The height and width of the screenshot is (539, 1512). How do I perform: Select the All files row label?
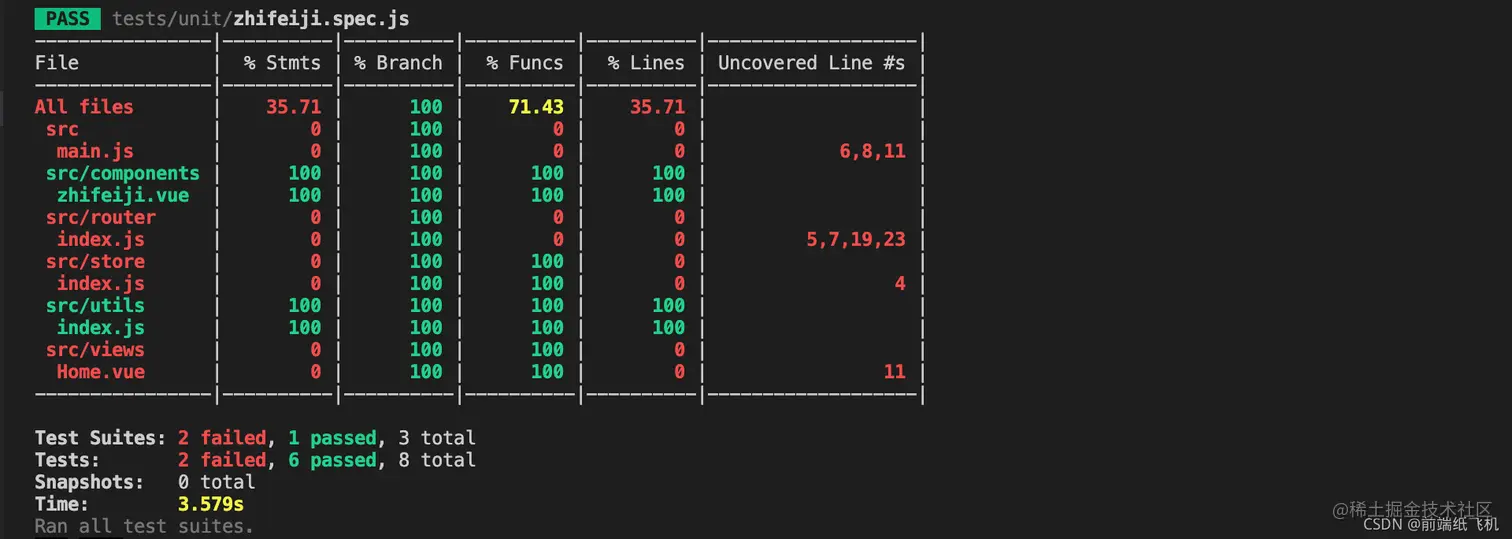(84, 107)
